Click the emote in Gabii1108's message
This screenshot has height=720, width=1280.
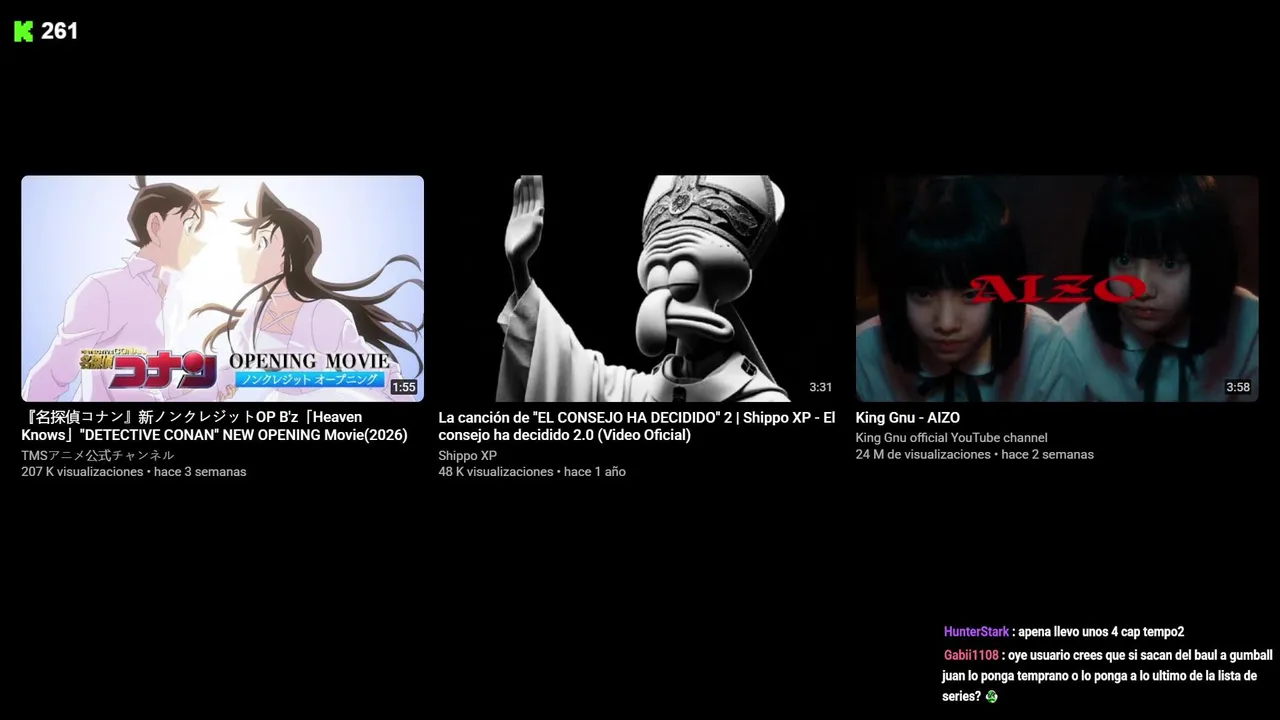click(x=991, y=697)
